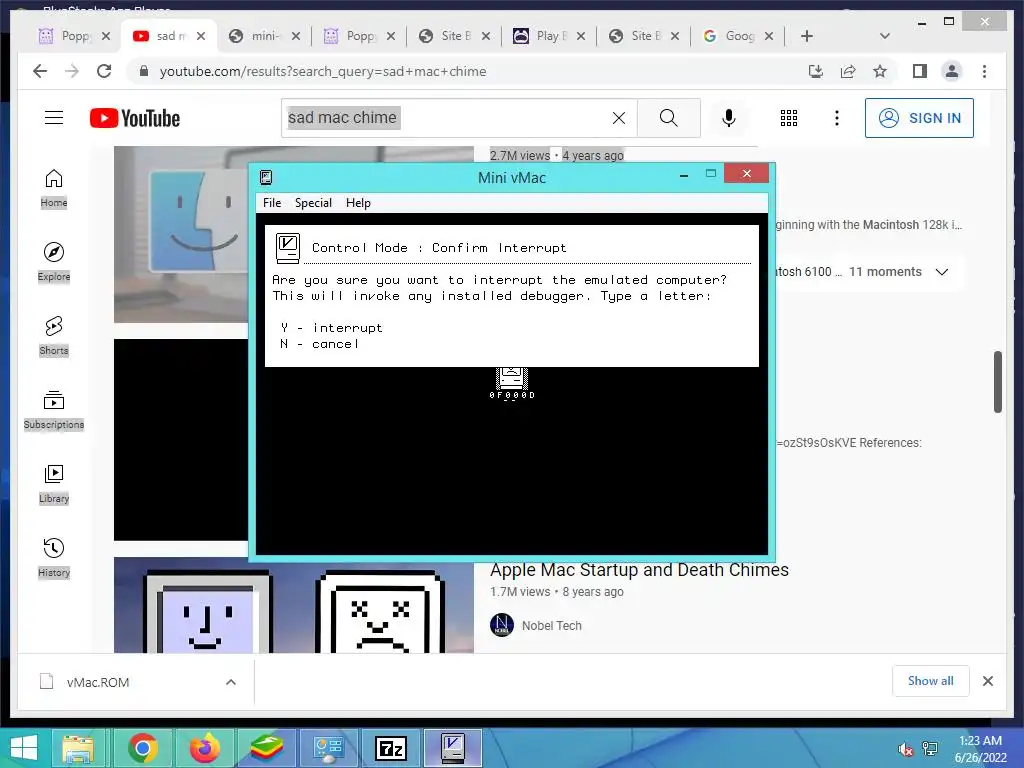Open 7-Zip from the taskbar
This screenshot has width=1024, height=768.
pyautogui.click(x=391, y=748)
